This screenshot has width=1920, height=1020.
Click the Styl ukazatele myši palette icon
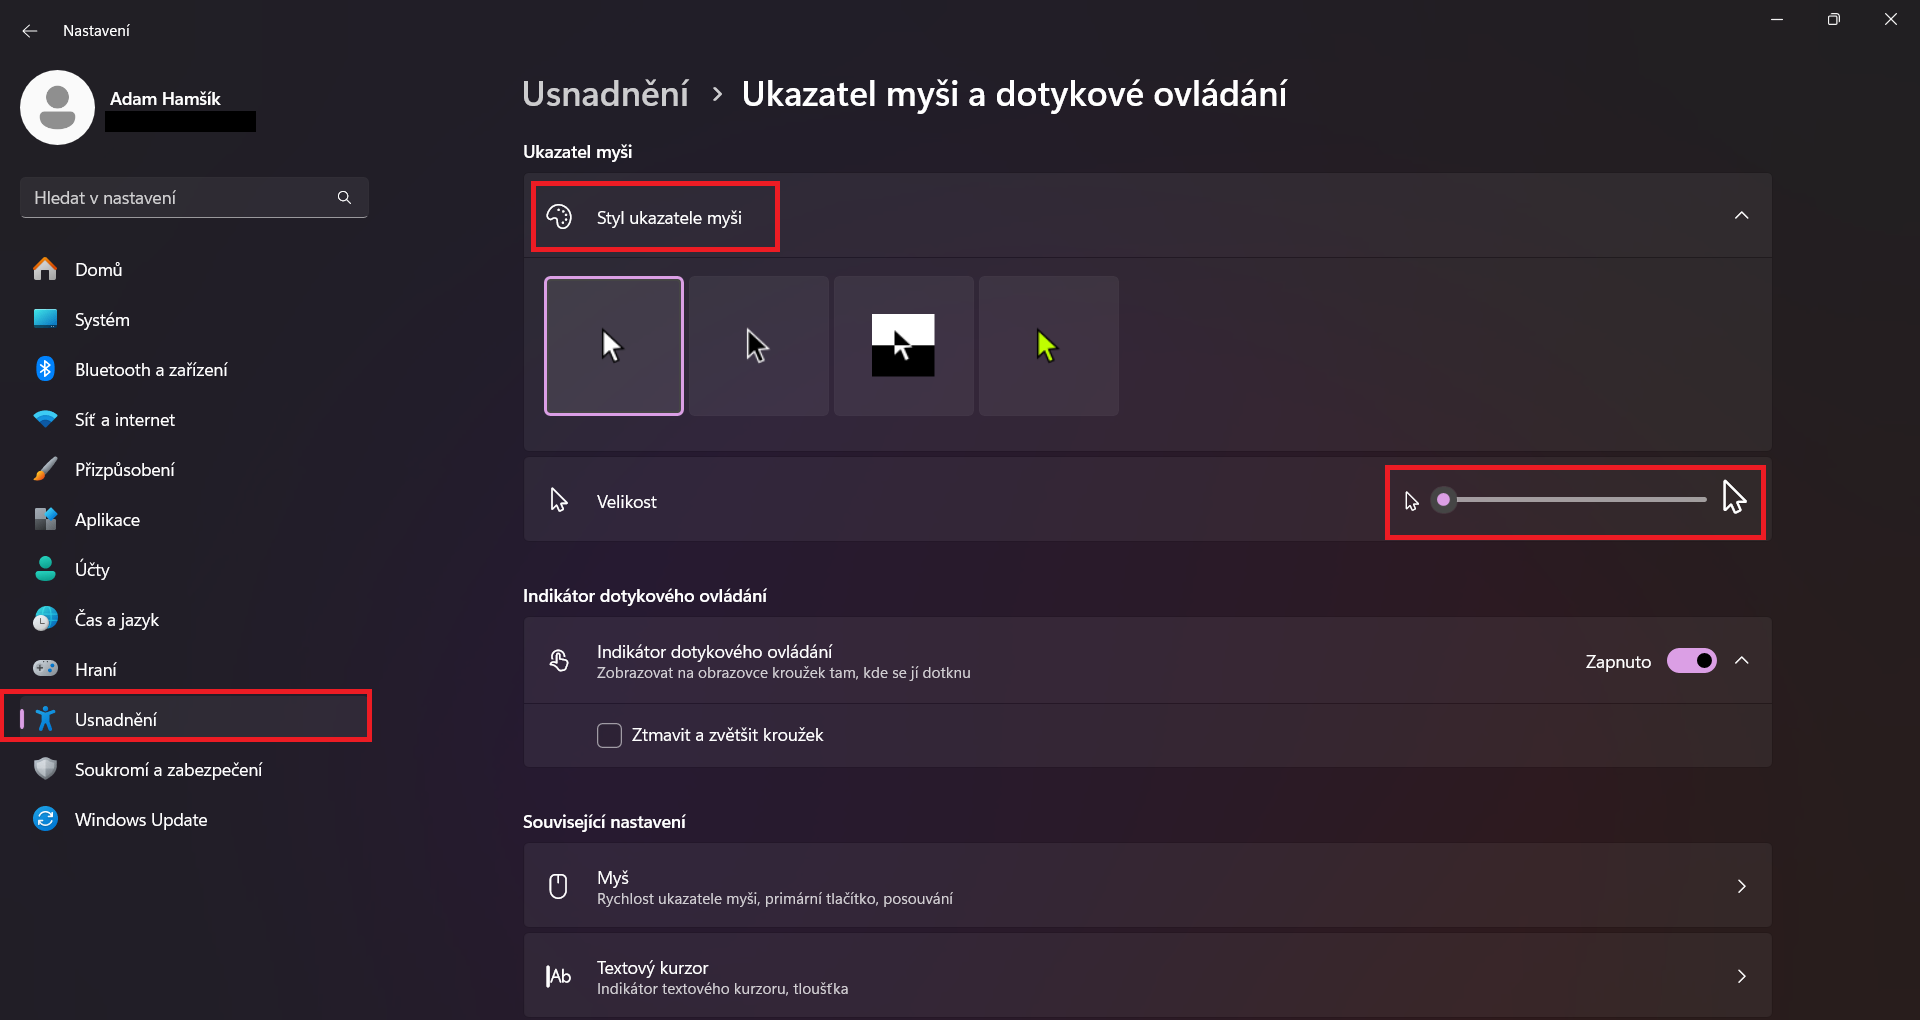point(560,216)
